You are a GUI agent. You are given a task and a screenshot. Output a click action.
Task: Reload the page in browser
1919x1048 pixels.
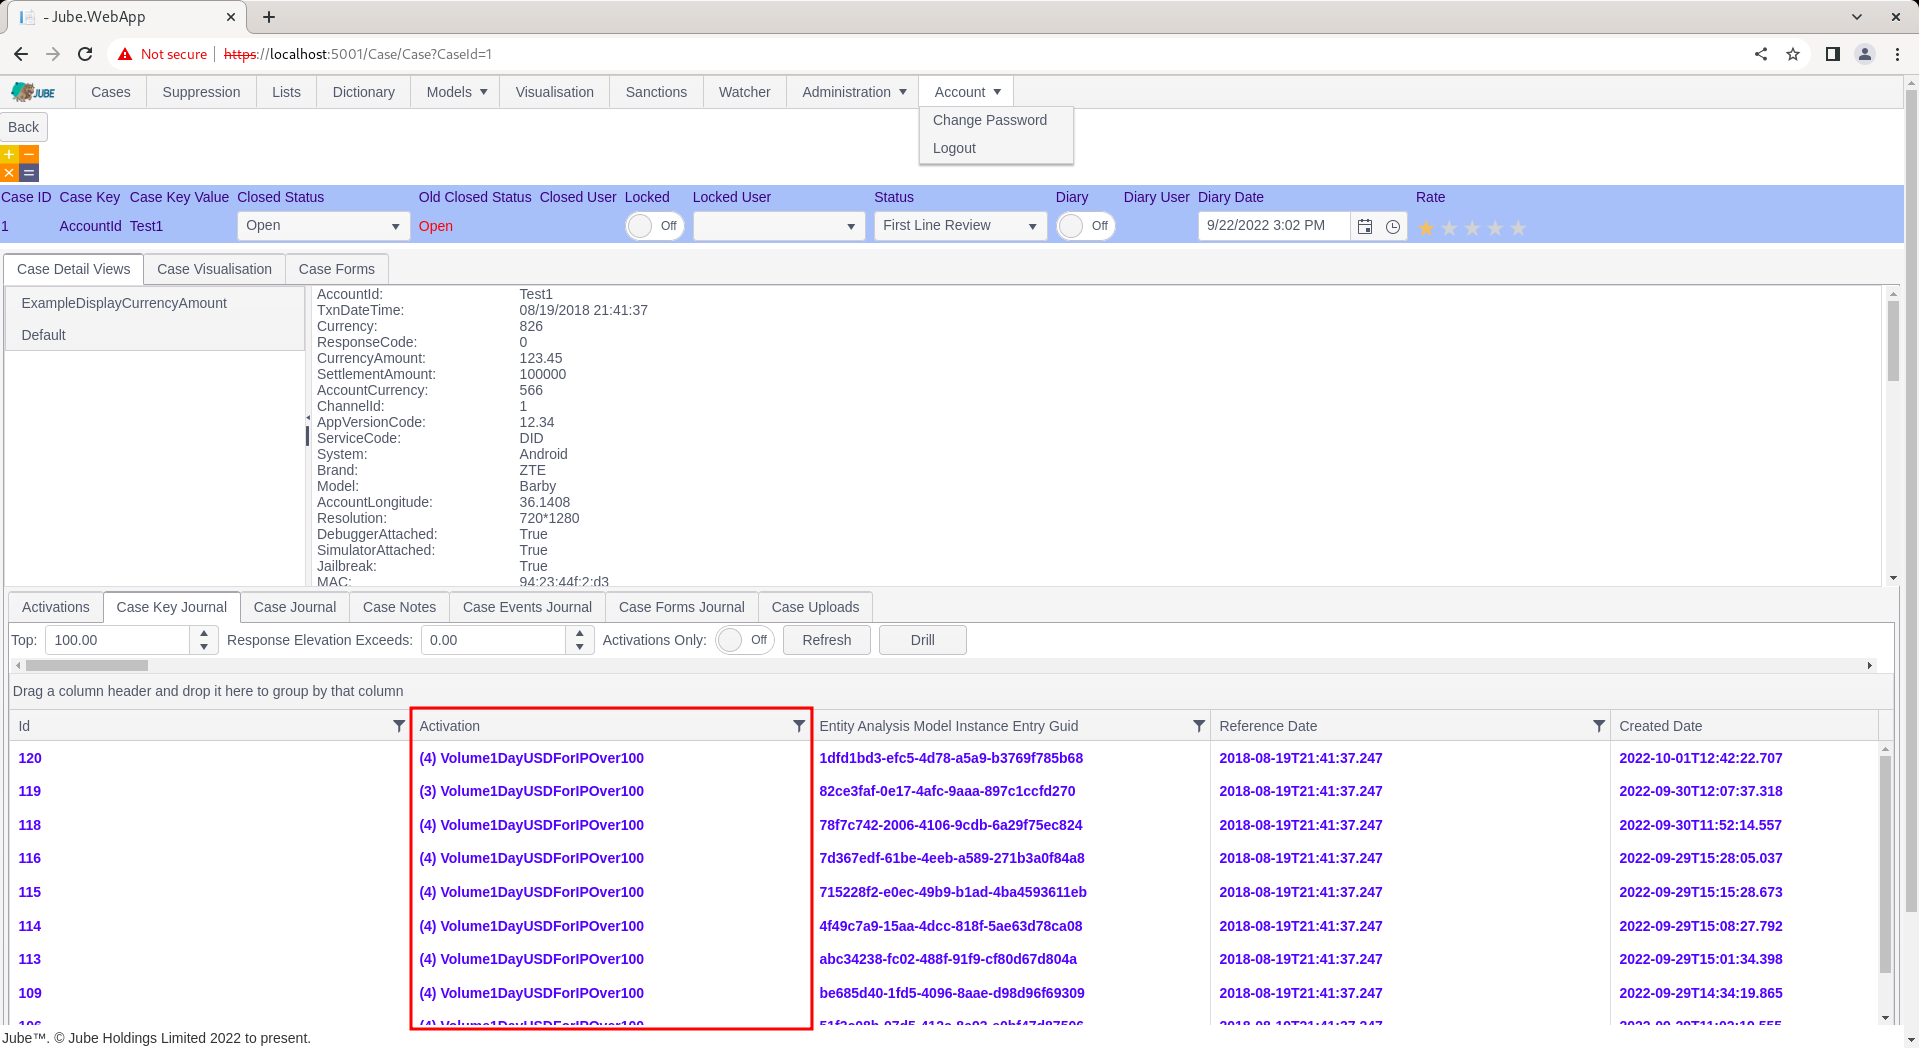(85, 54)
